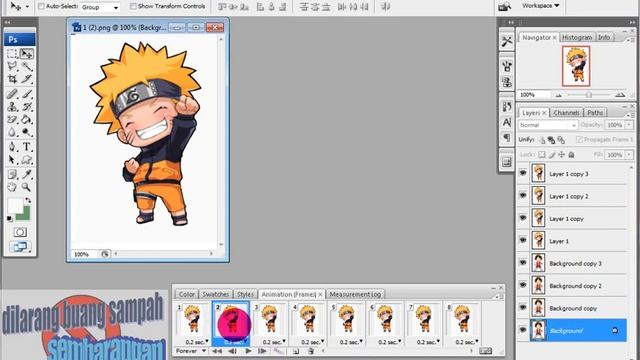
Task: Select the Type tool
Action: 27,147
